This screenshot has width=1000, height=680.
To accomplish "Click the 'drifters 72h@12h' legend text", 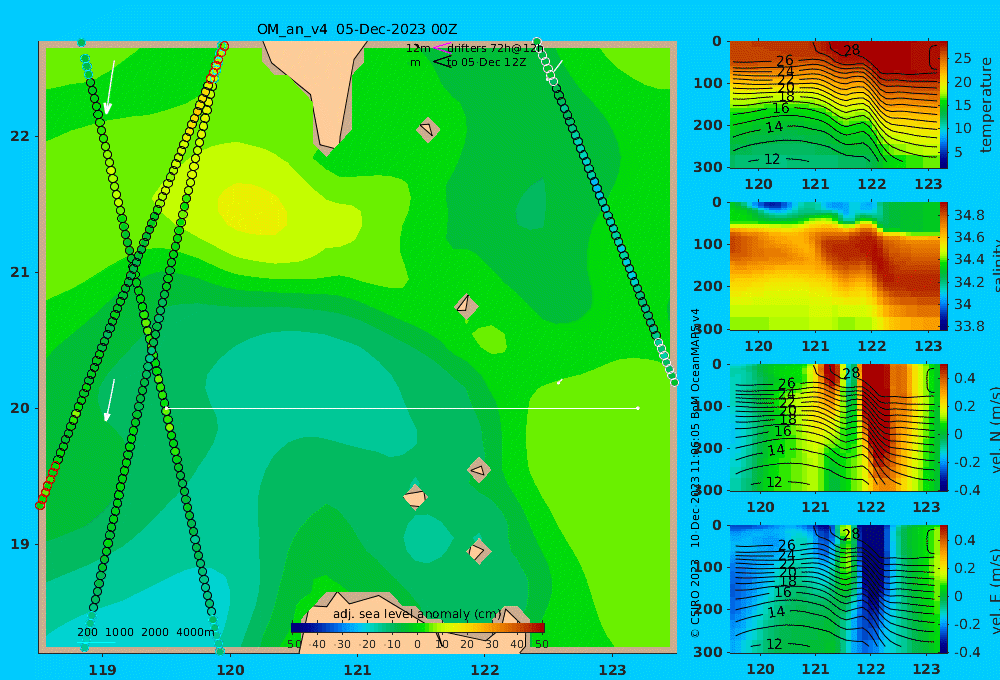I will pyautogui.click(x=495, y=48).
